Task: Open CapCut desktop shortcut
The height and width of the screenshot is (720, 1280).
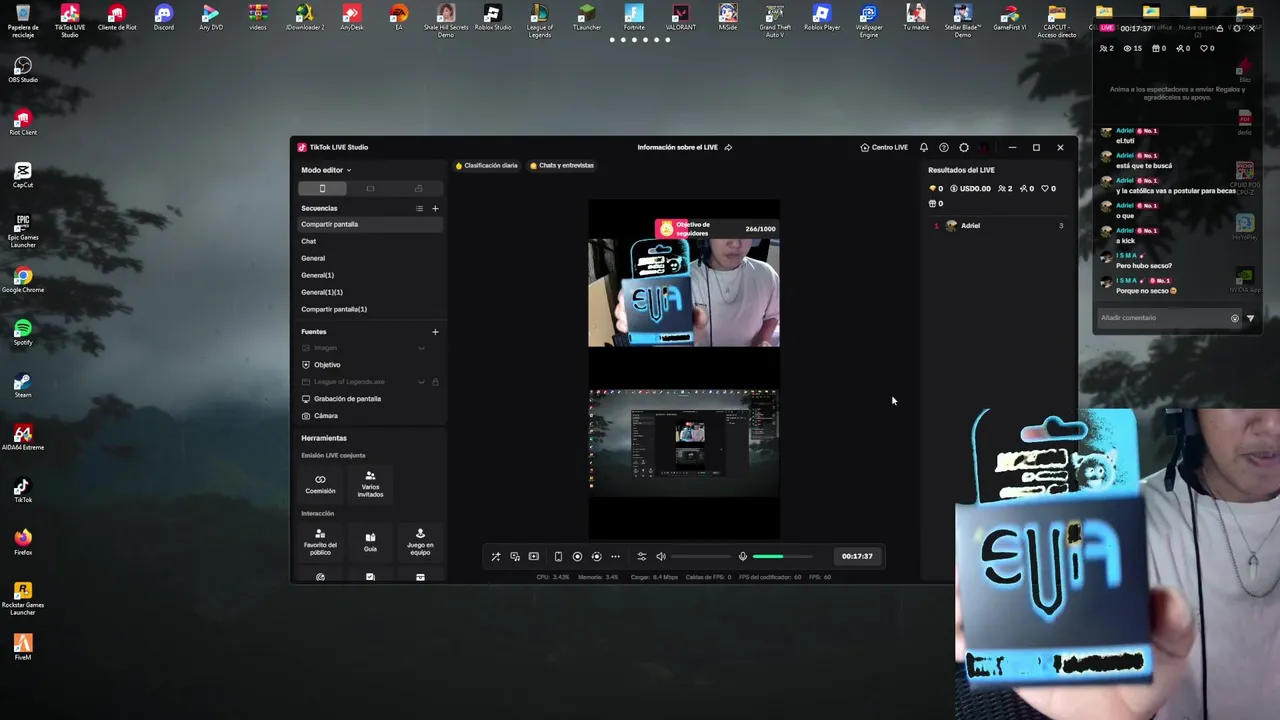Action: 23,175
